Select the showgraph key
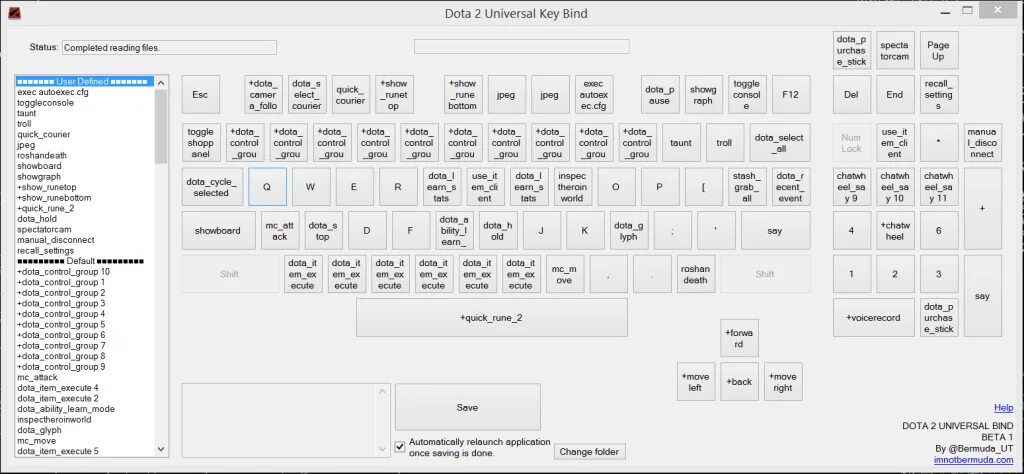The image size is (1024, 474). coord(703,95)
